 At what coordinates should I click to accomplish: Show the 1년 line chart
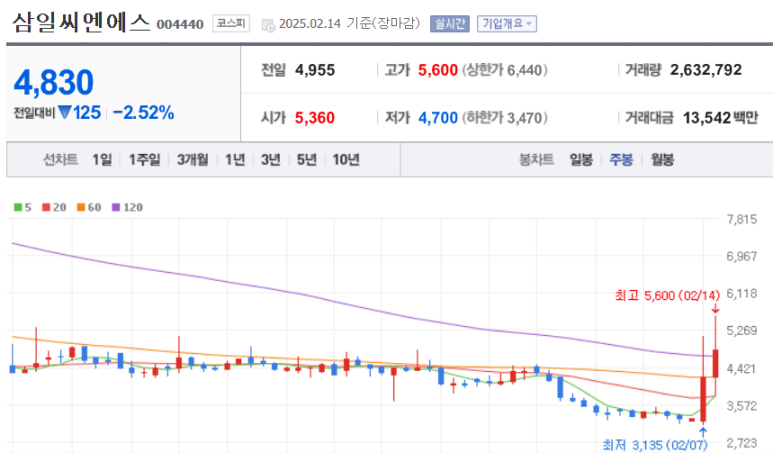click(x=235, y=160)
